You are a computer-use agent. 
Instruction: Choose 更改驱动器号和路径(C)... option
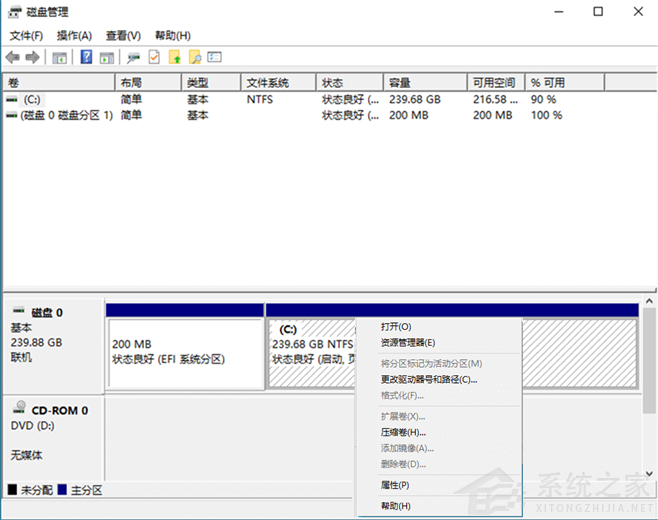pyautogui.click(x=429, y=379)
